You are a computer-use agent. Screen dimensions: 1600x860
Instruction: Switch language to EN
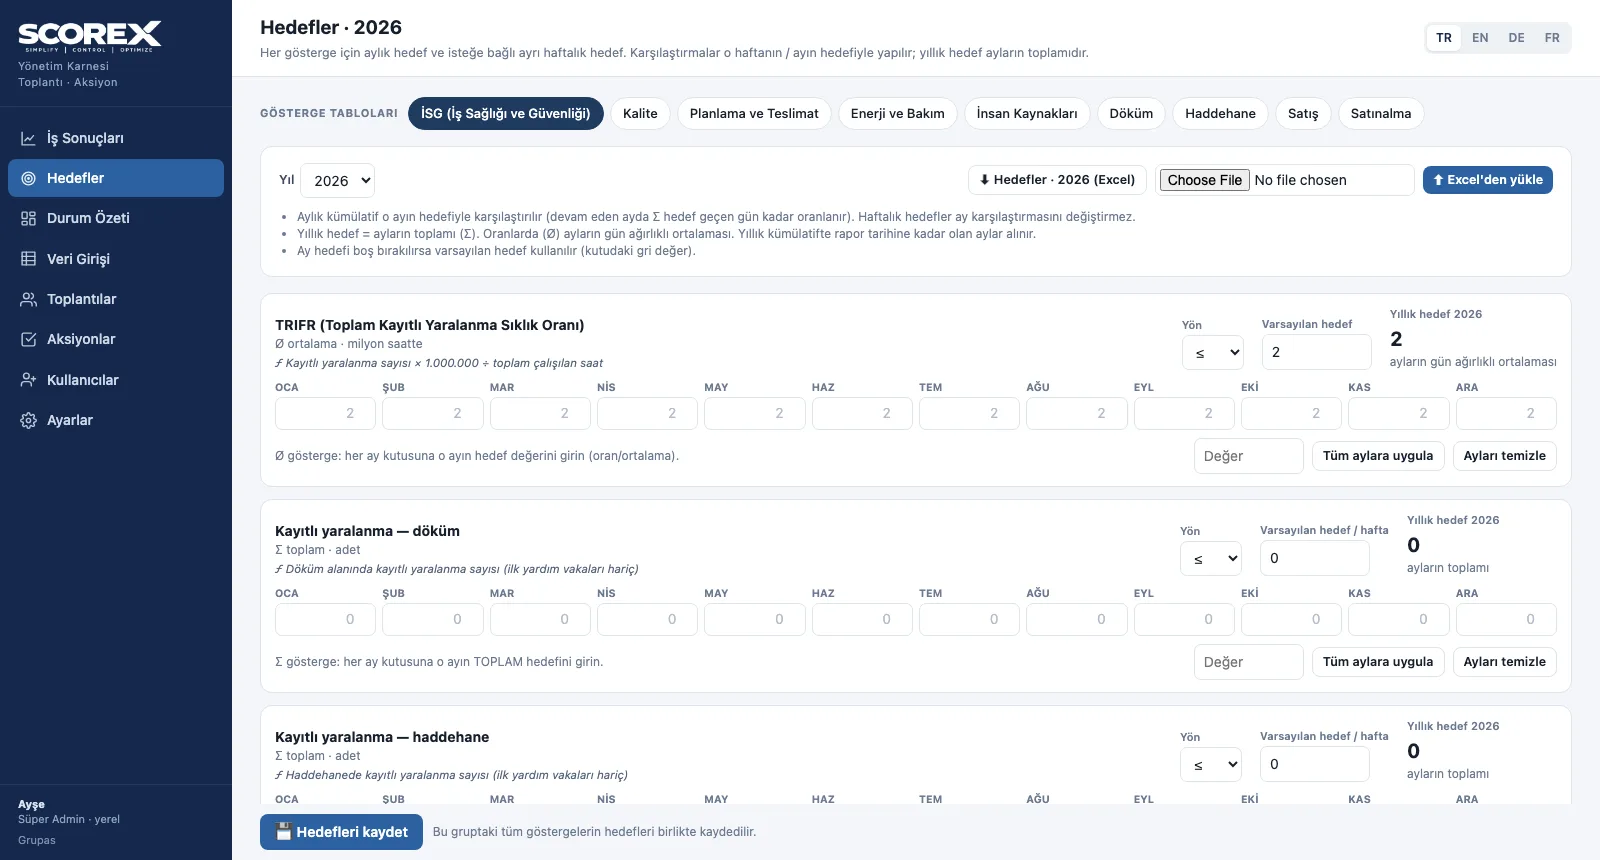click(1480, 38)
